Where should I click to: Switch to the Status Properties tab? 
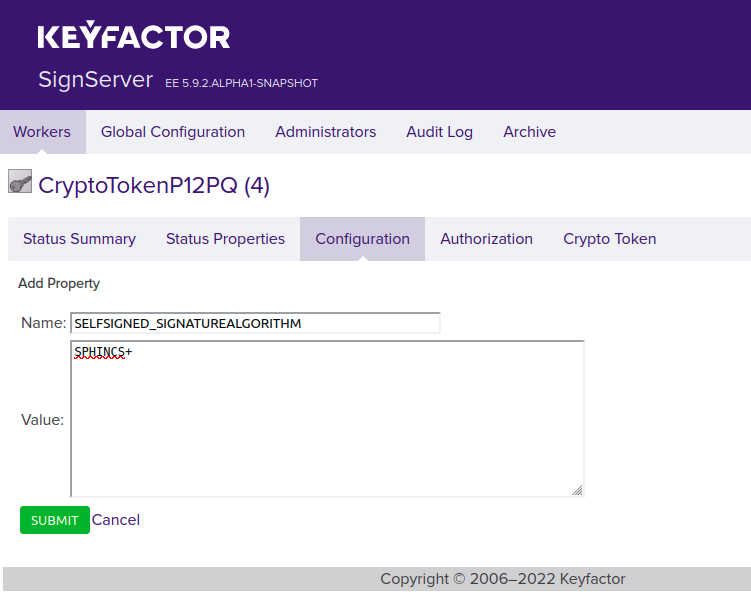coord(225,239)
